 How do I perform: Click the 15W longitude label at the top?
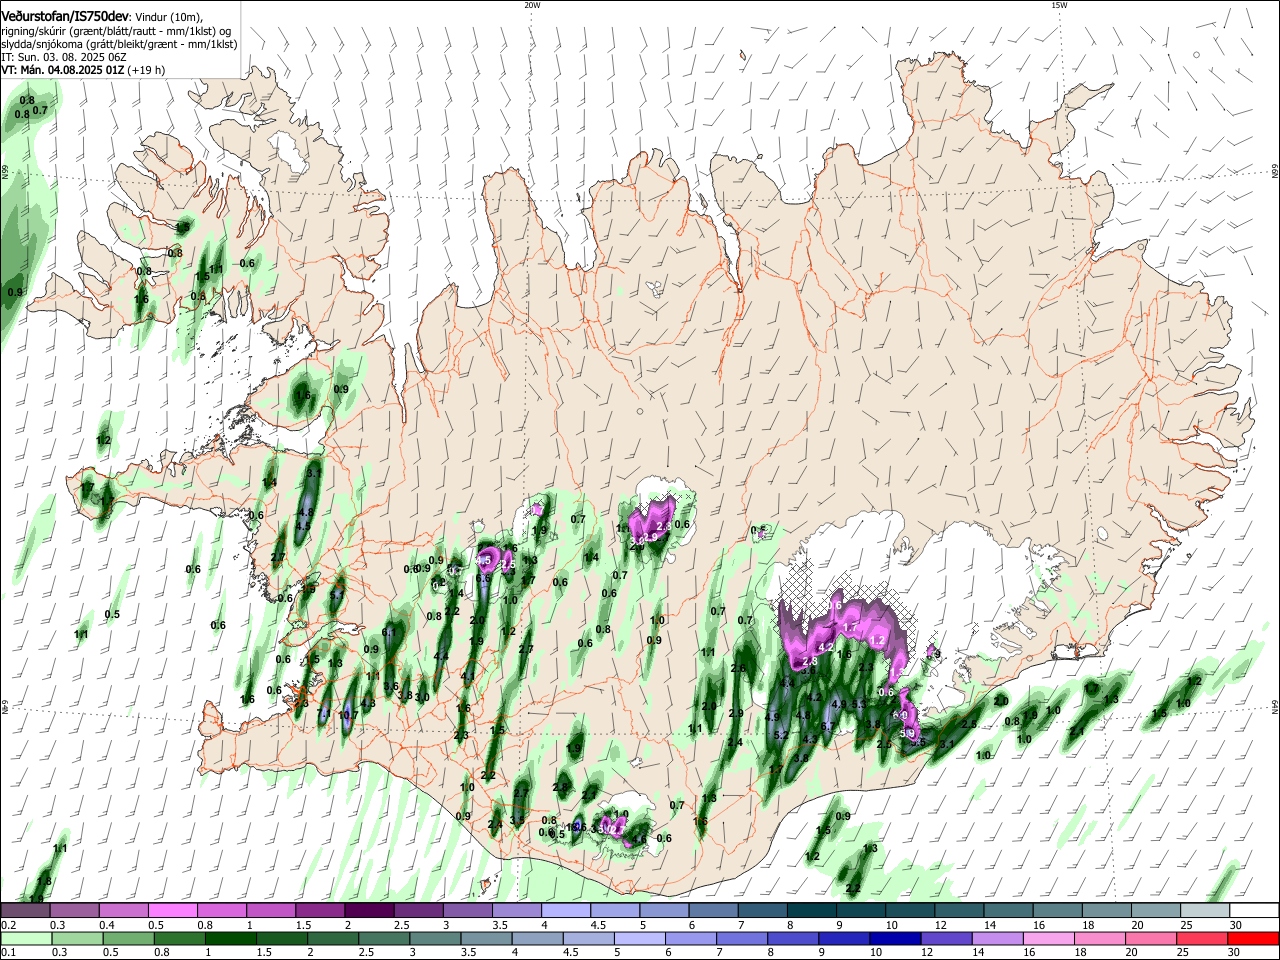pos(1059,5)
